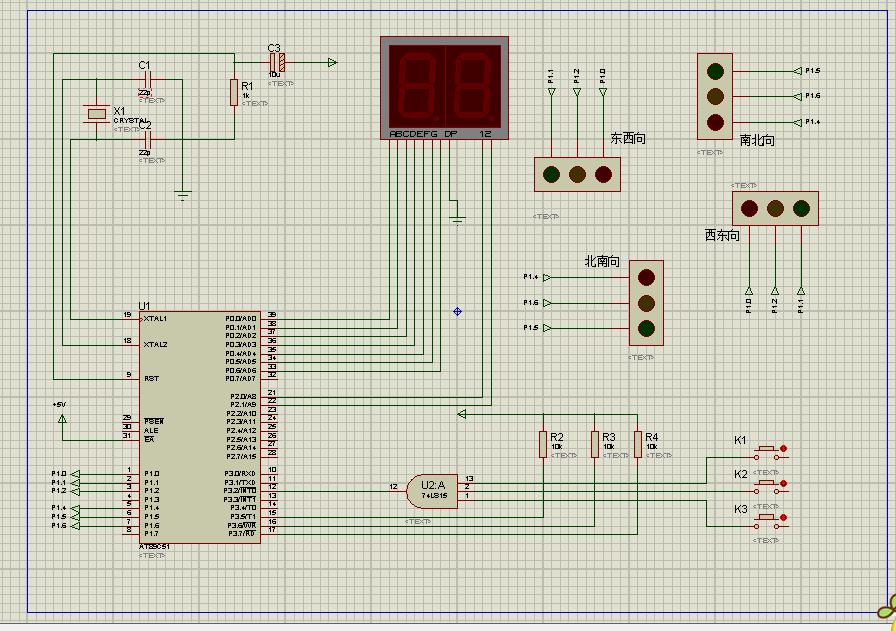Click P1.1 terminal above 东西向 light
Image resolution: width=896 pixels, height=631 pixels.
click(x=551, y=91)
